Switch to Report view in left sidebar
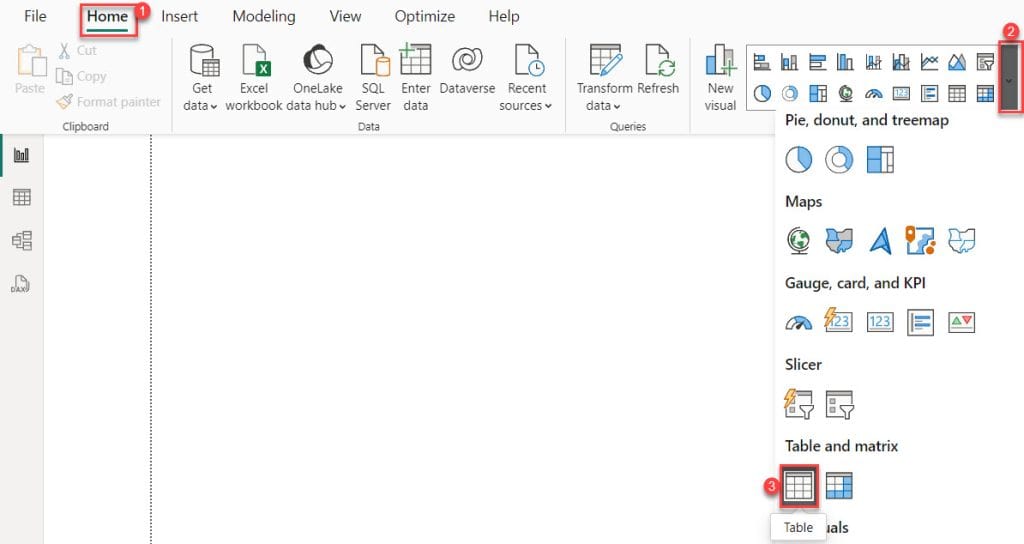Viewport: 1024px width, 544px height. pos(22,155)
